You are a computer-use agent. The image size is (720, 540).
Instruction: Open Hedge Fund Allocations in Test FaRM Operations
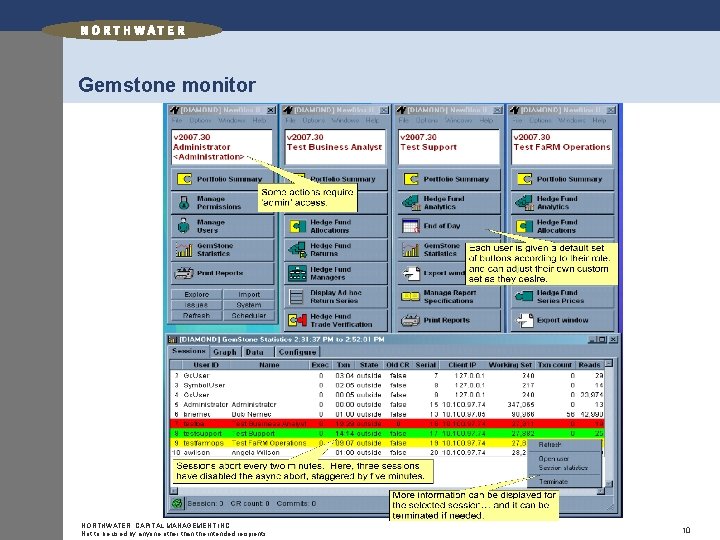(x=562, y=226)
